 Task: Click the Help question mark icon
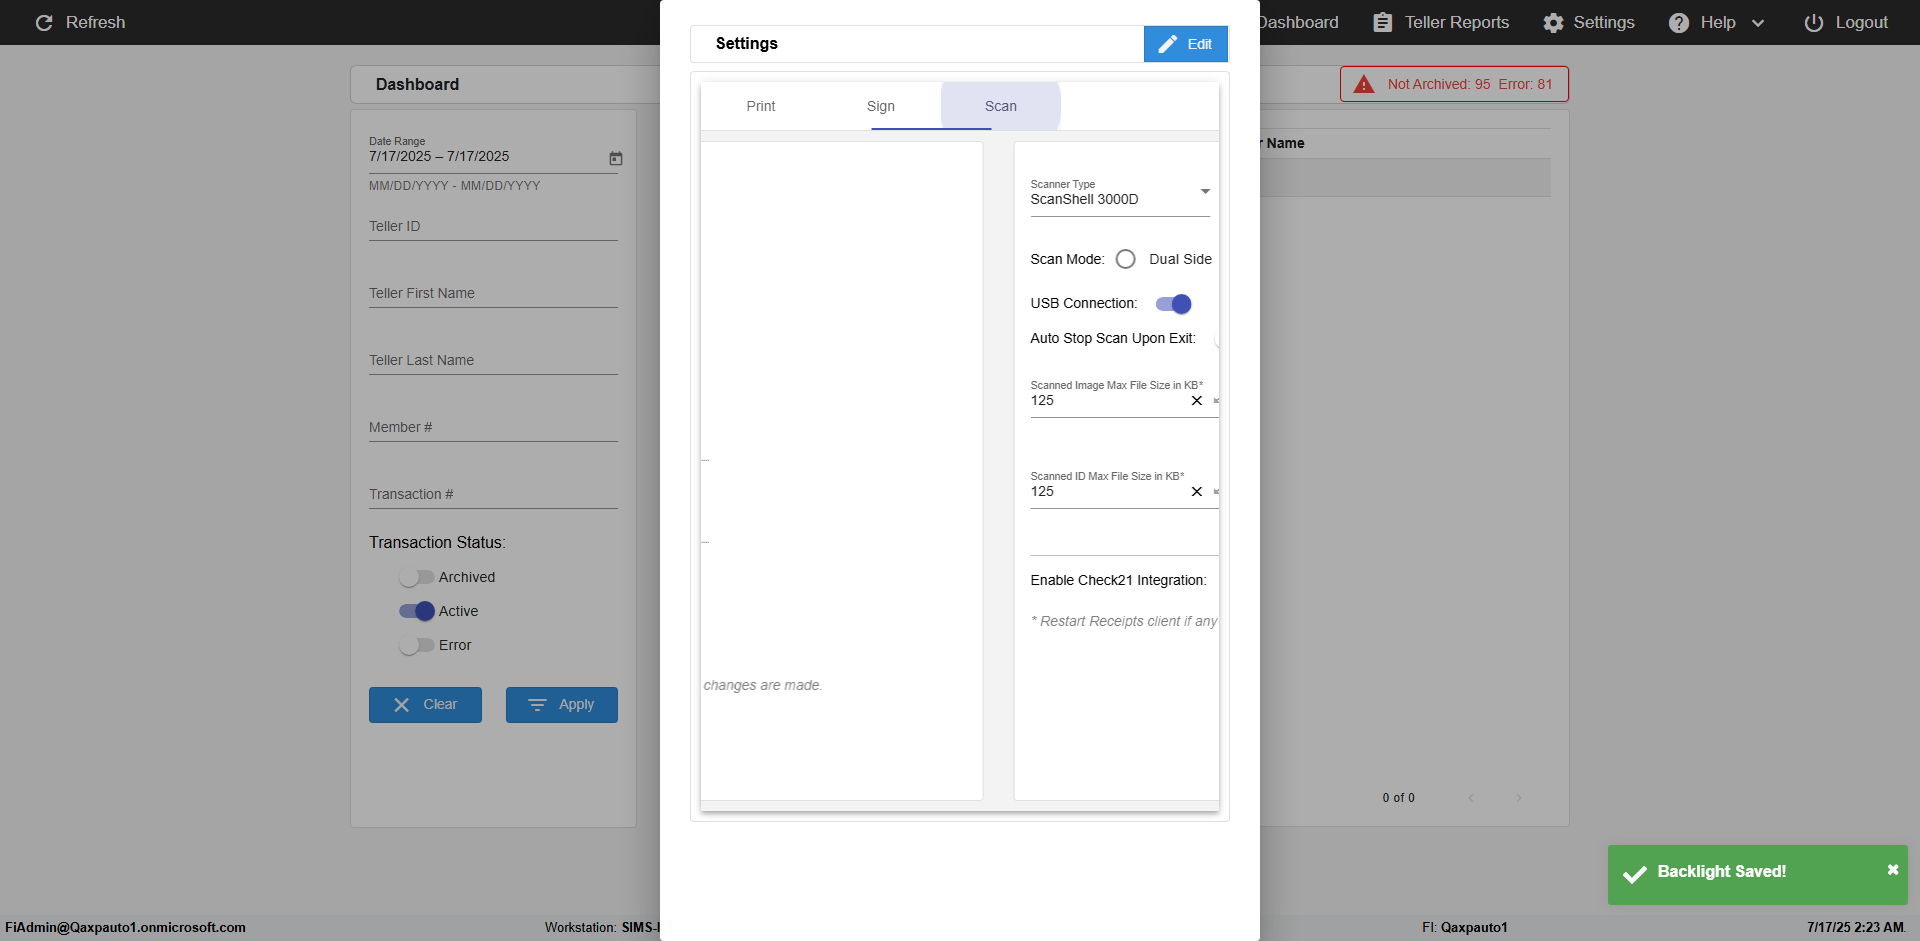[x=1679, y=22]
